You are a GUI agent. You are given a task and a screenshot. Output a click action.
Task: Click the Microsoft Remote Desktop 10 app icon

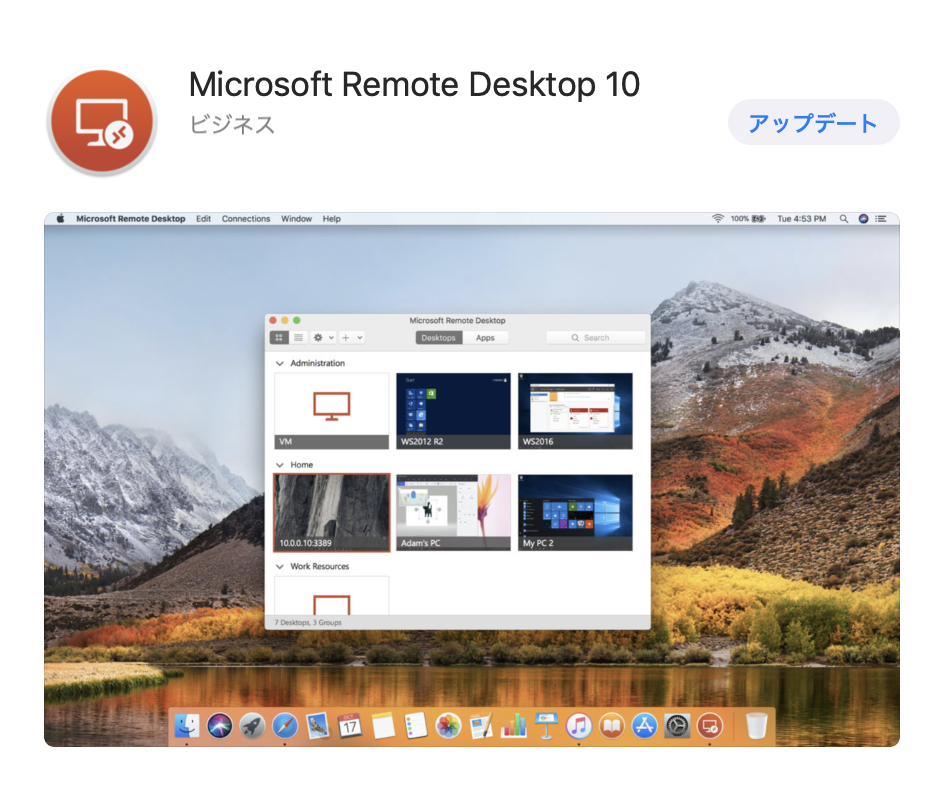pyautogui.click(x=102, y=121)
